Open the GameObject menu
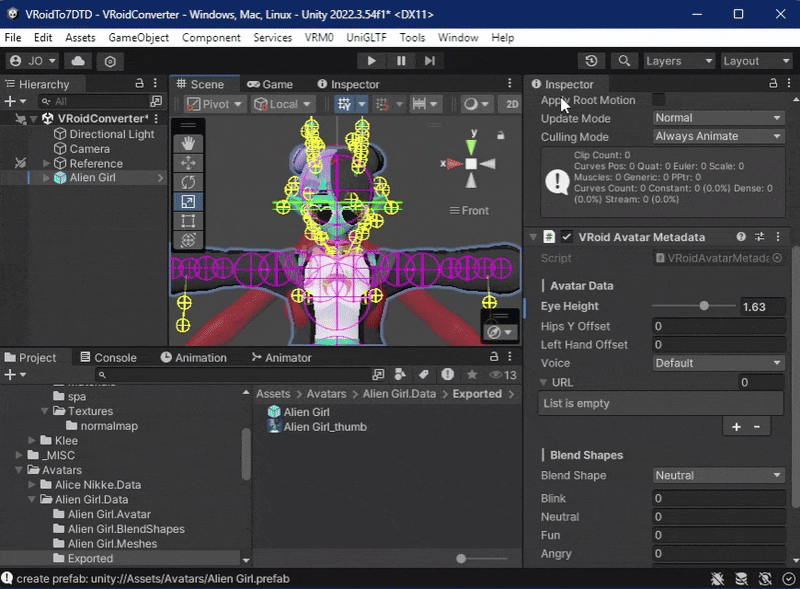The width and height of the screenshot is (800, 589). 138,38
